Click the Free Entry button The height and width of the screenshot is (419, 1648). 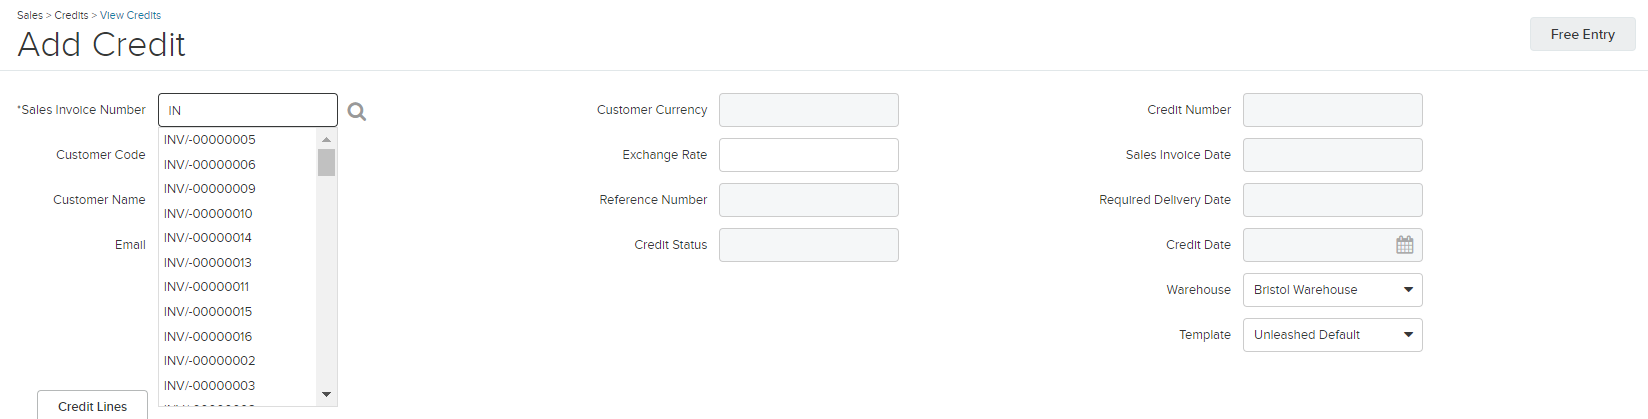(1582, 34)
